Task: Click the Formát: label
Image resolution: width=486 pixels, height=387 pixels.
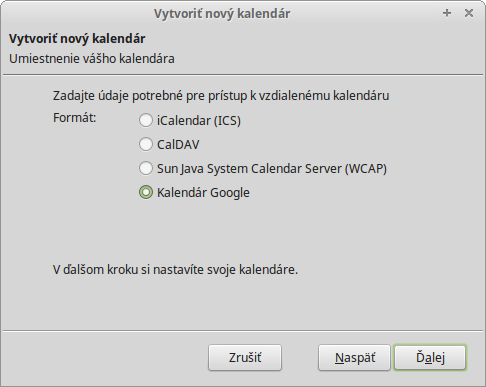Action: [x=75, y=118]
